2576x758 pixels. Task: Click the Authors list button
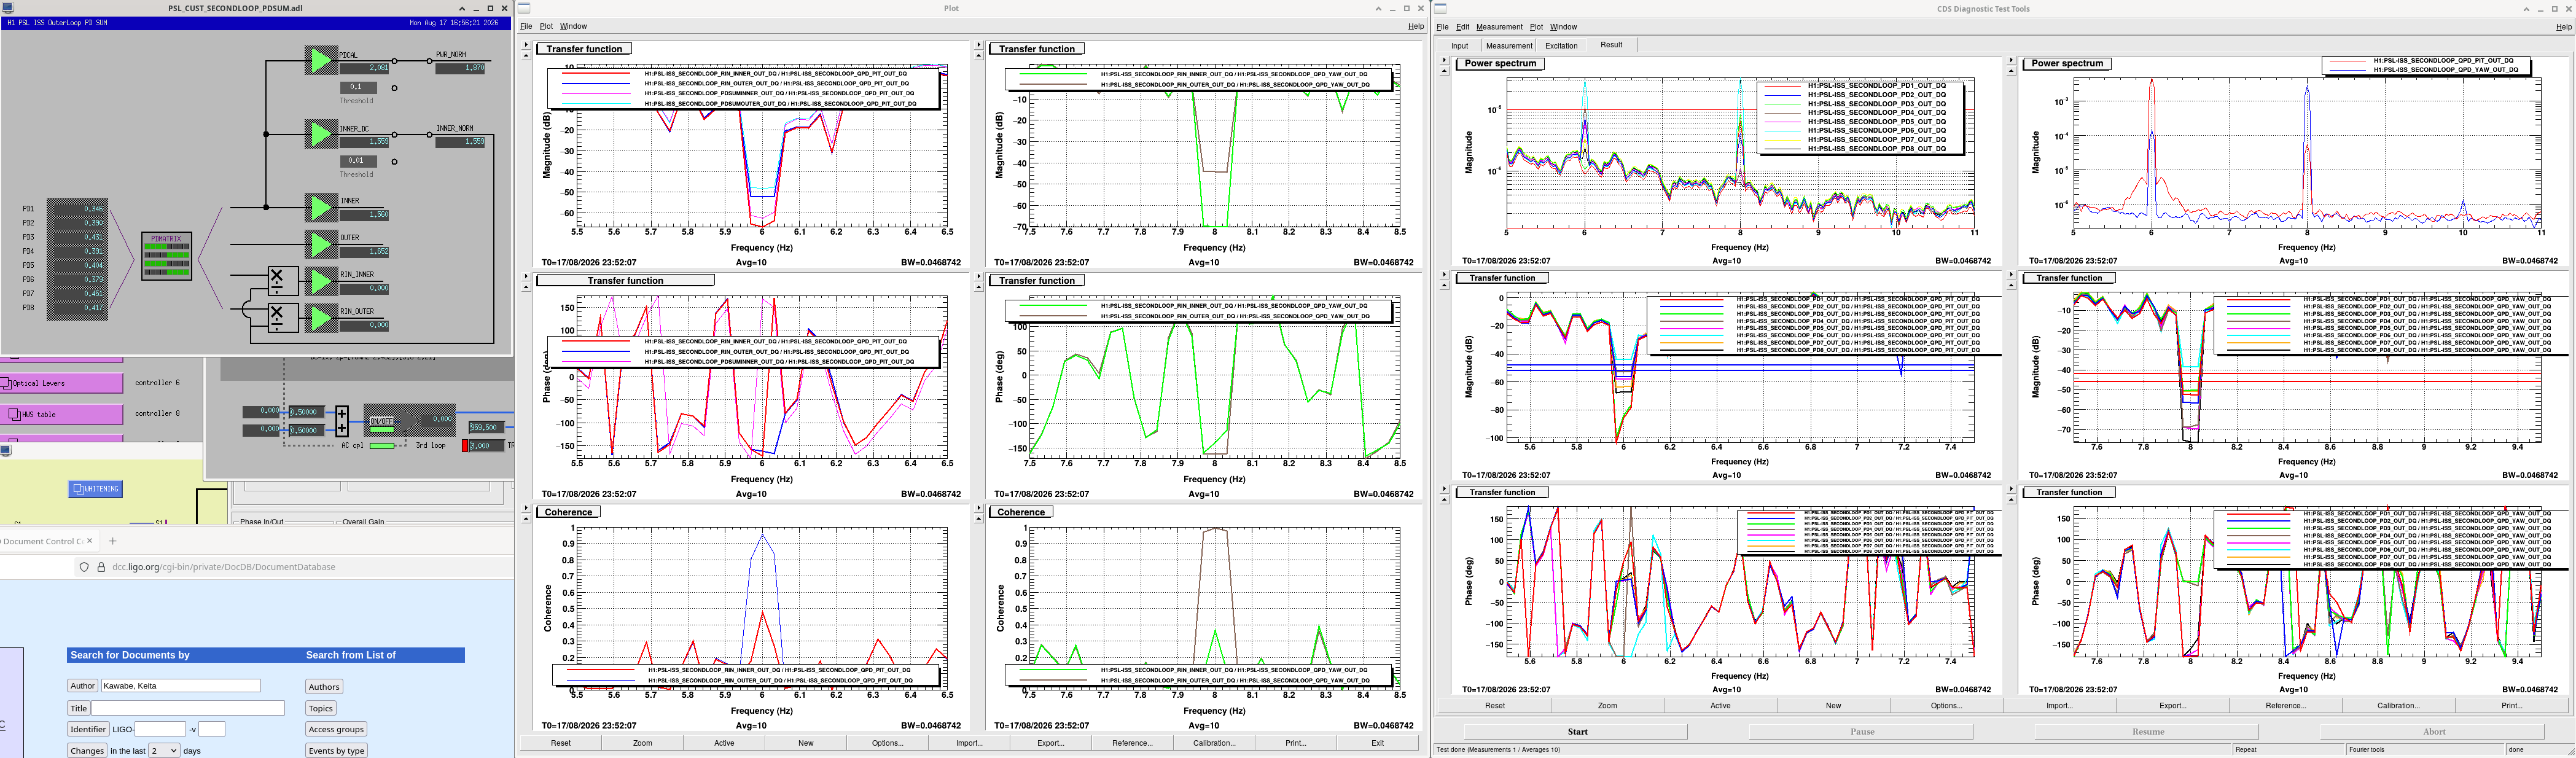tap(324, 687)
